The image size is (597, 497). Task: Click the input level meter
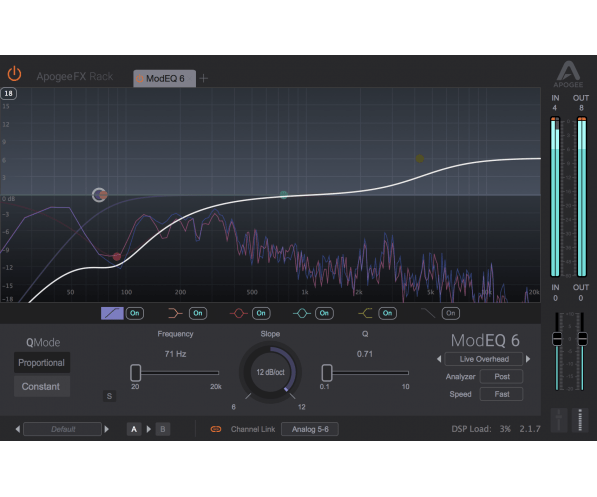point(555,197)
